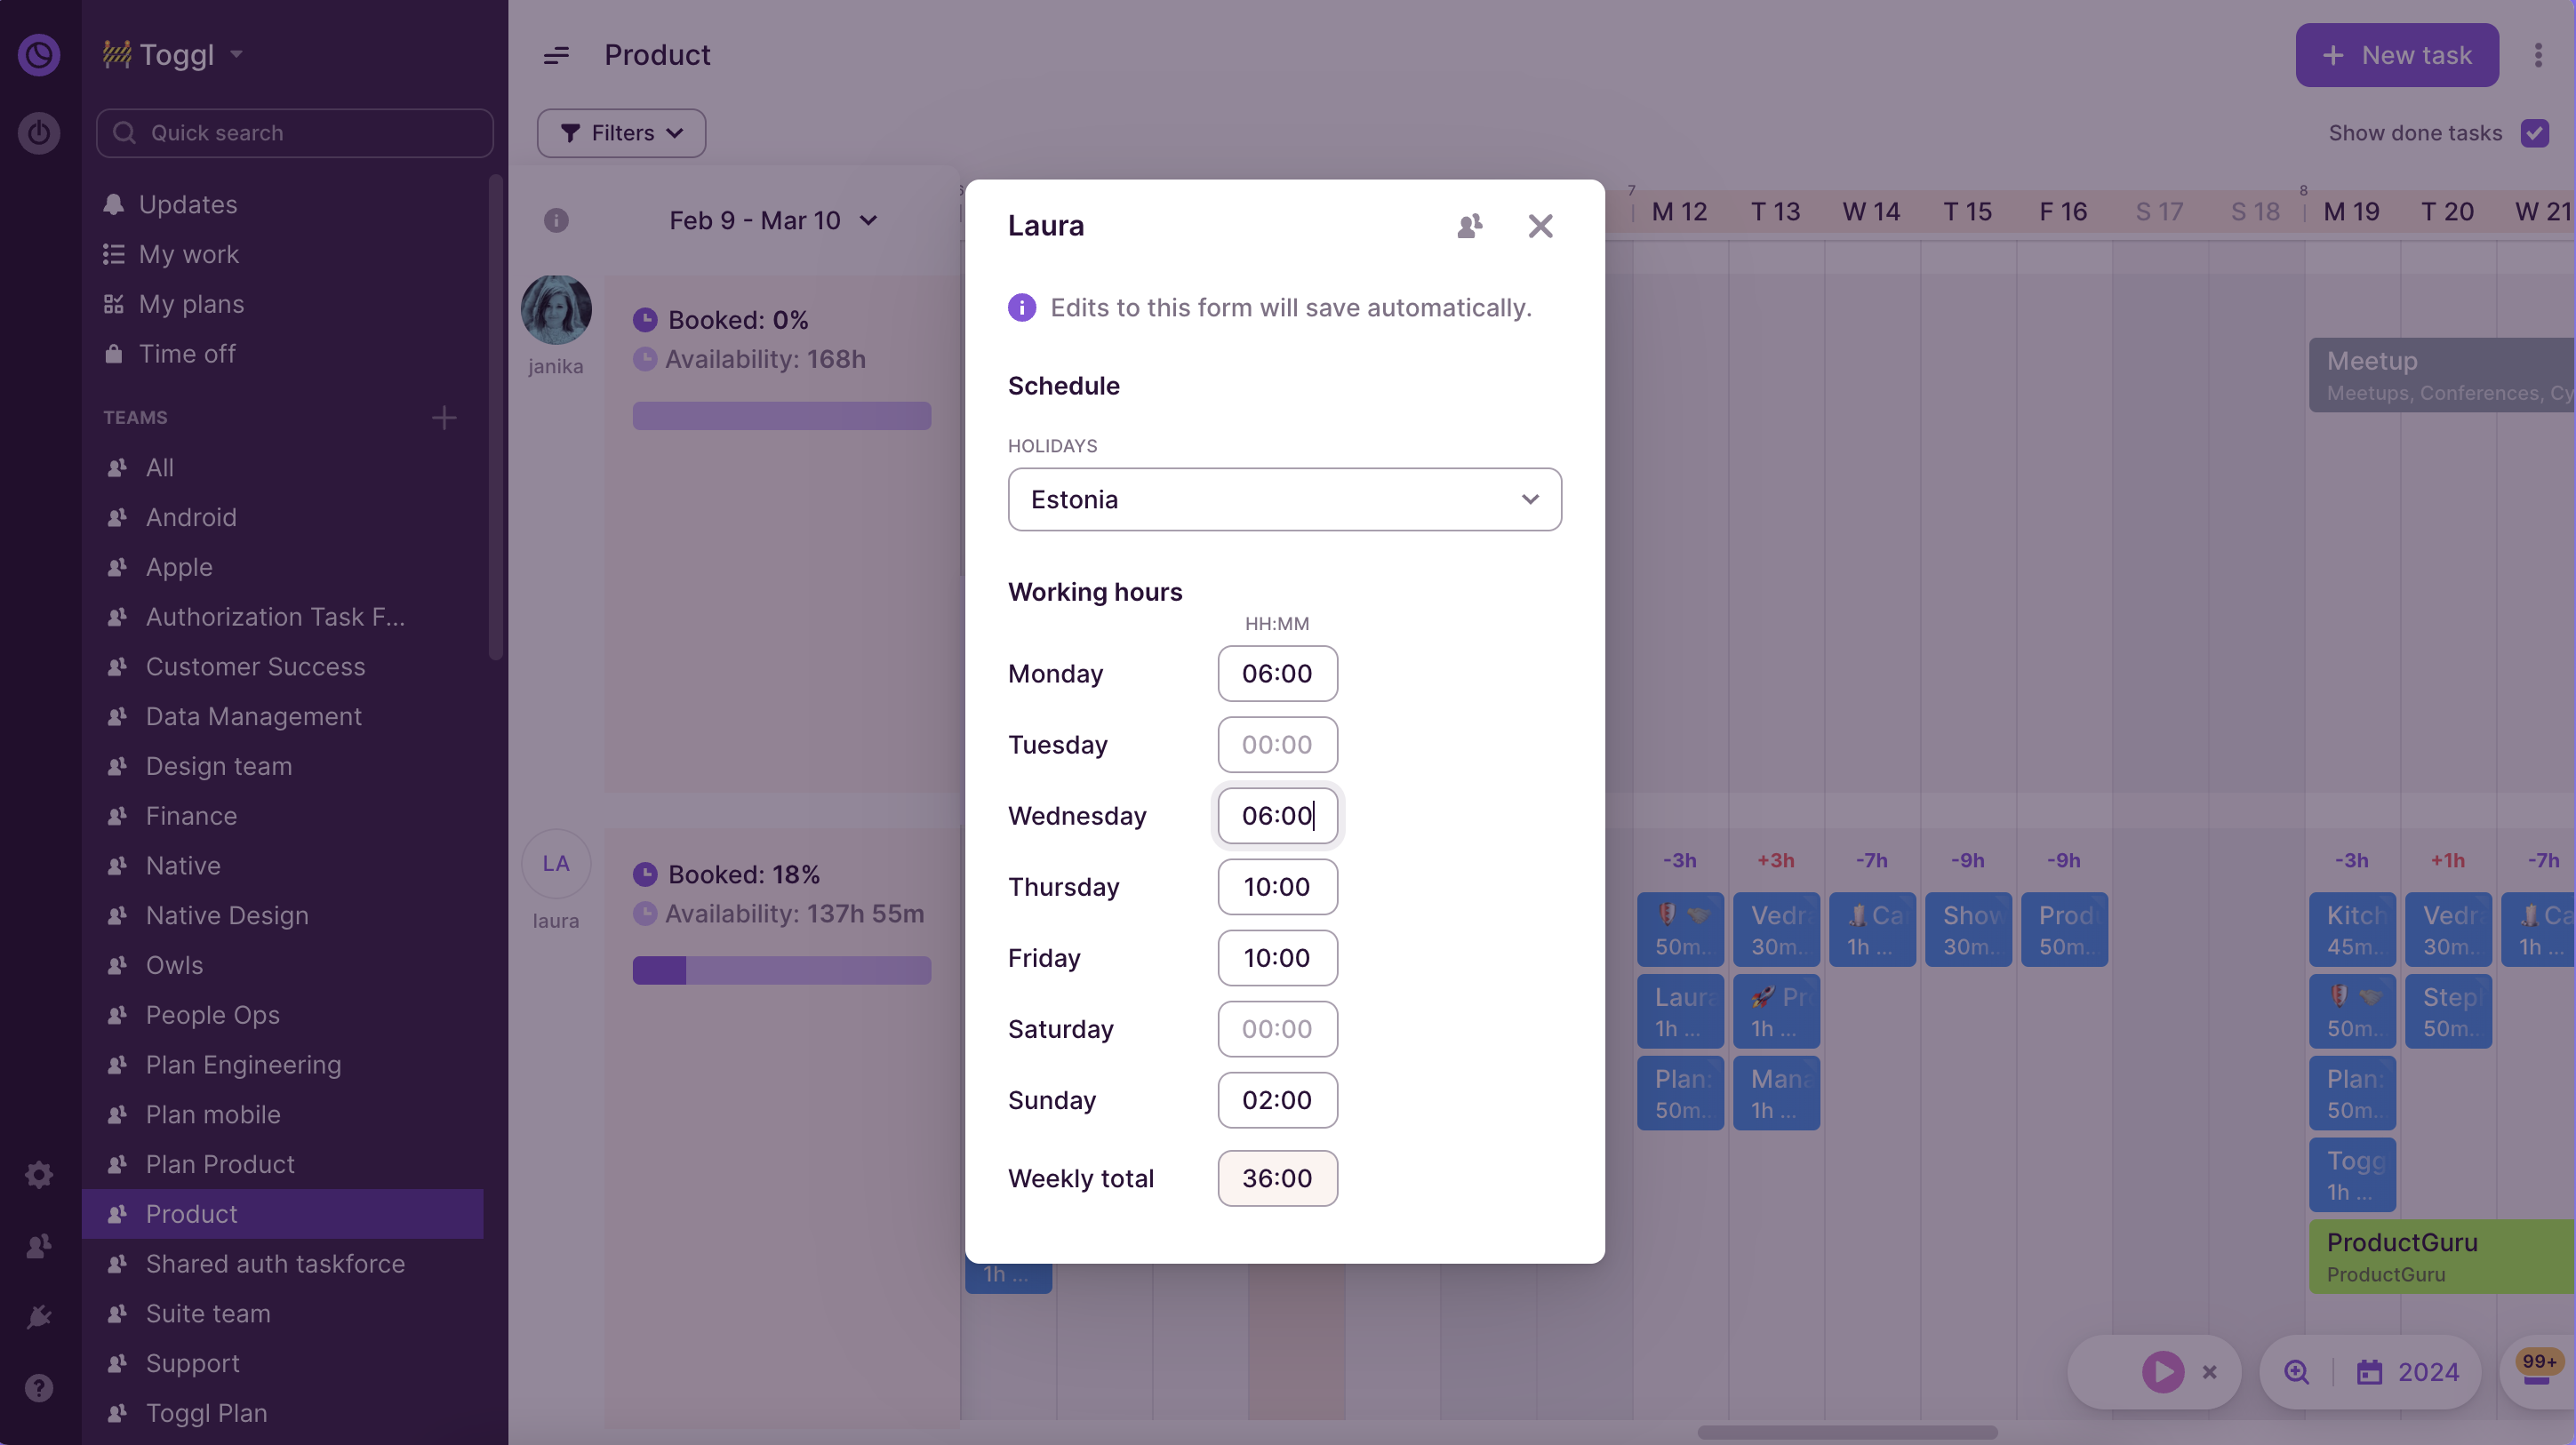2576x1445 pixels.
Task: Select the Design team in sidebar
Action: tap(218, 766)
